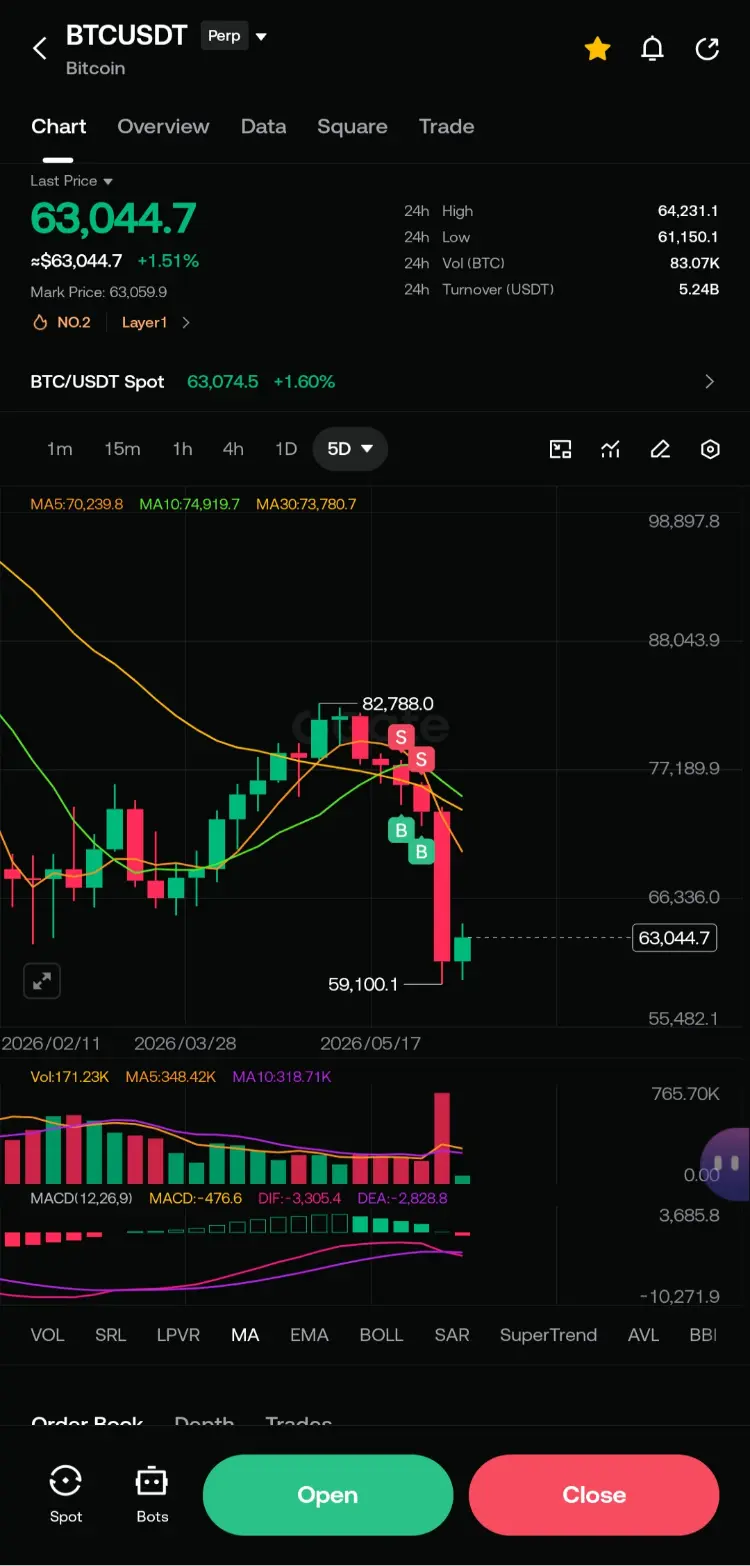Screen dimensions: 750x1566
Task: Tap the MA10:74,919.7 indicator value
Action: point(189,504)
